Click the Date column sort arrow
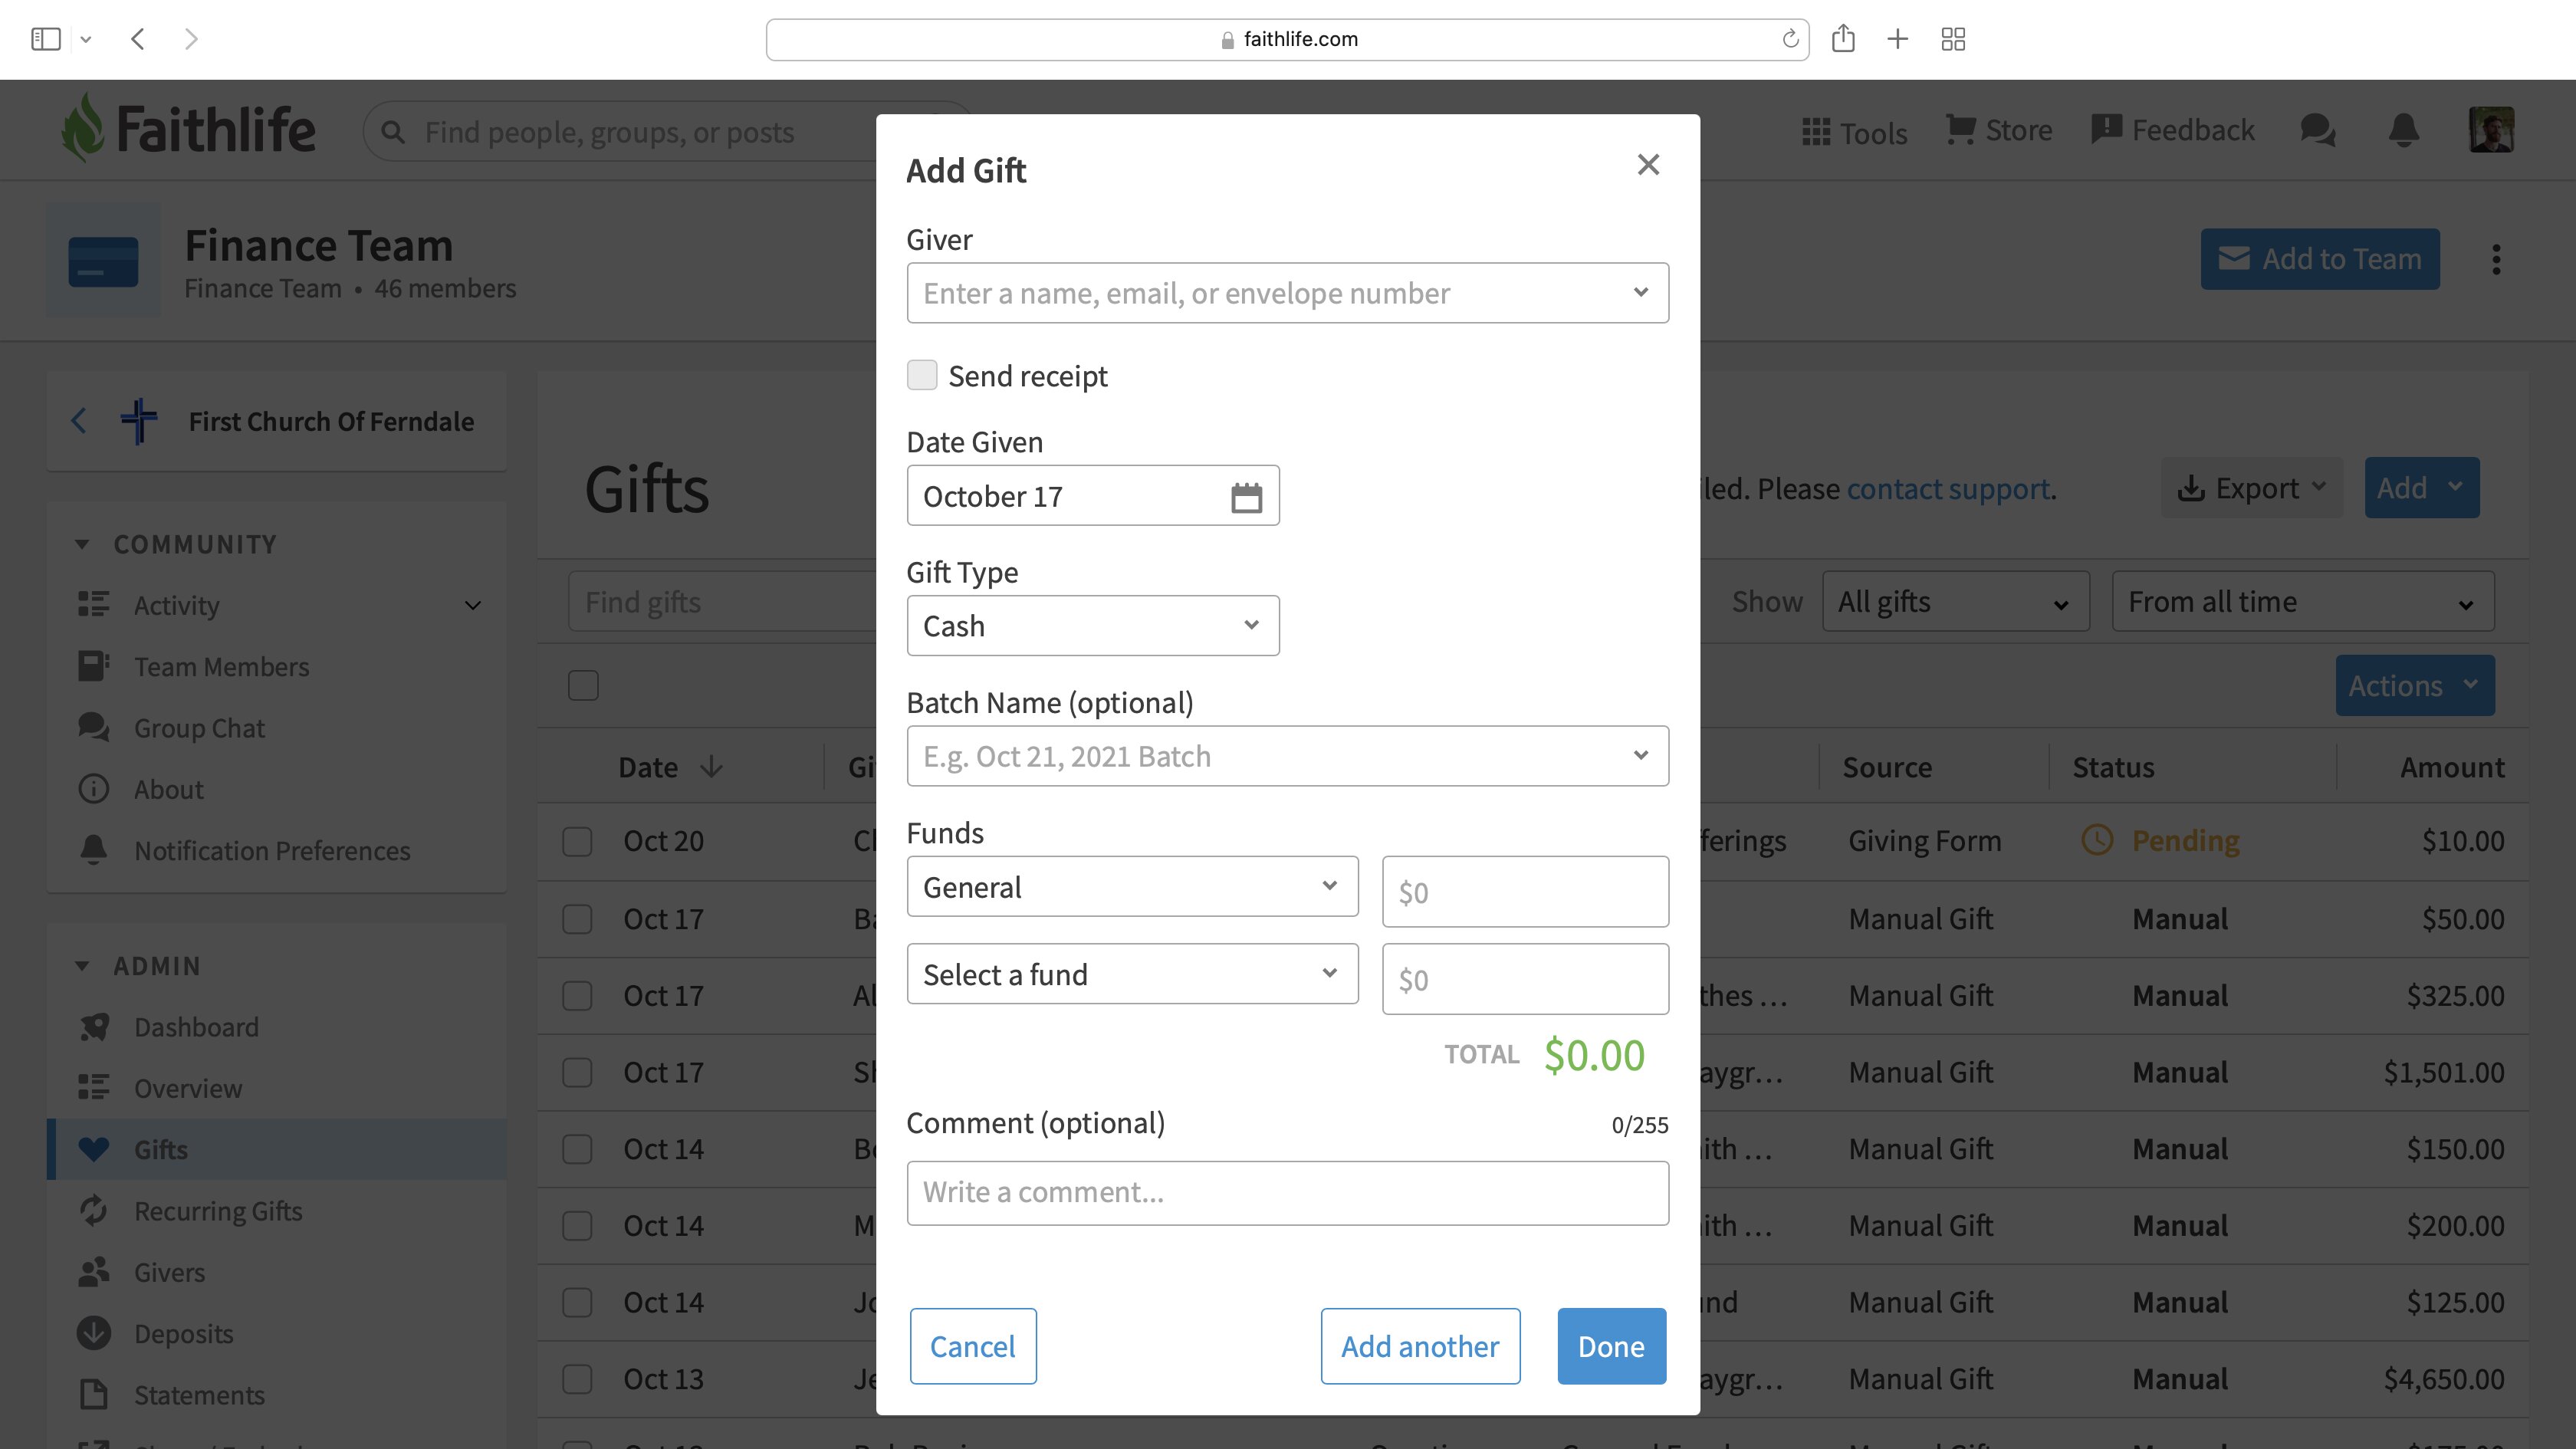The height and width of the screenshot is (1449, 2576). [x=711, y=767]
